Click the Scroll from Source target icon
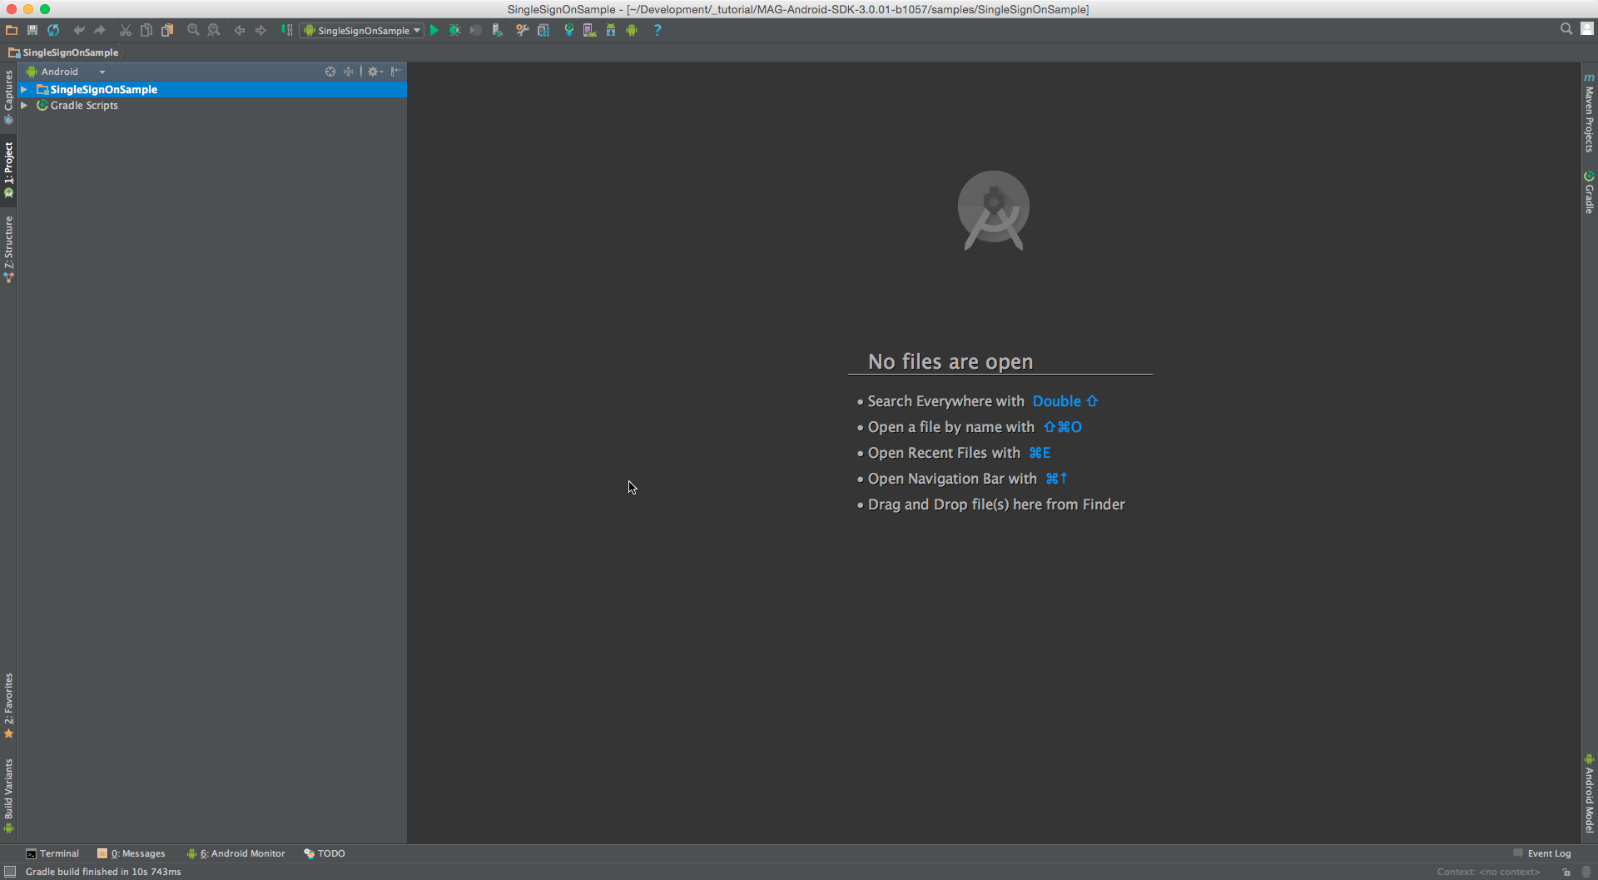 tap(330, 72)
